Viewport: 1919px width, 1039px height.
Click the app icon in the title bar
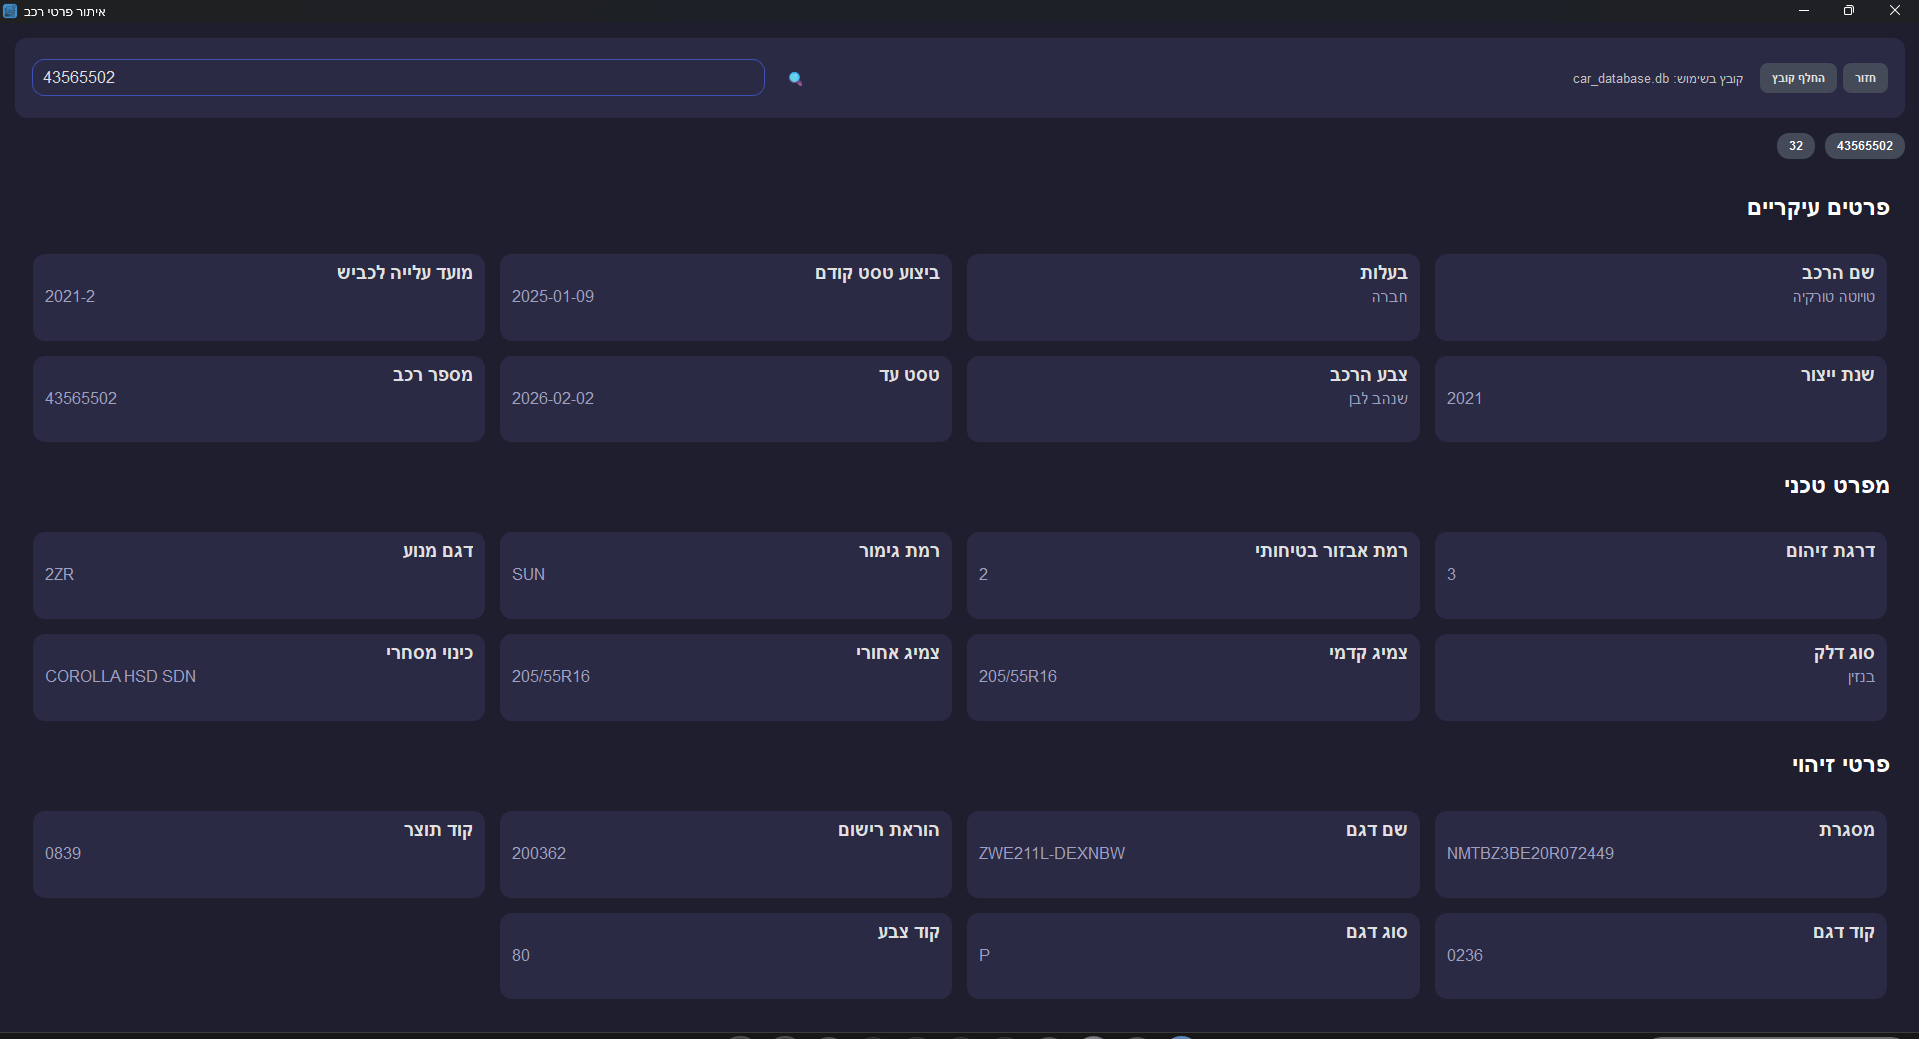coord(11,11)
